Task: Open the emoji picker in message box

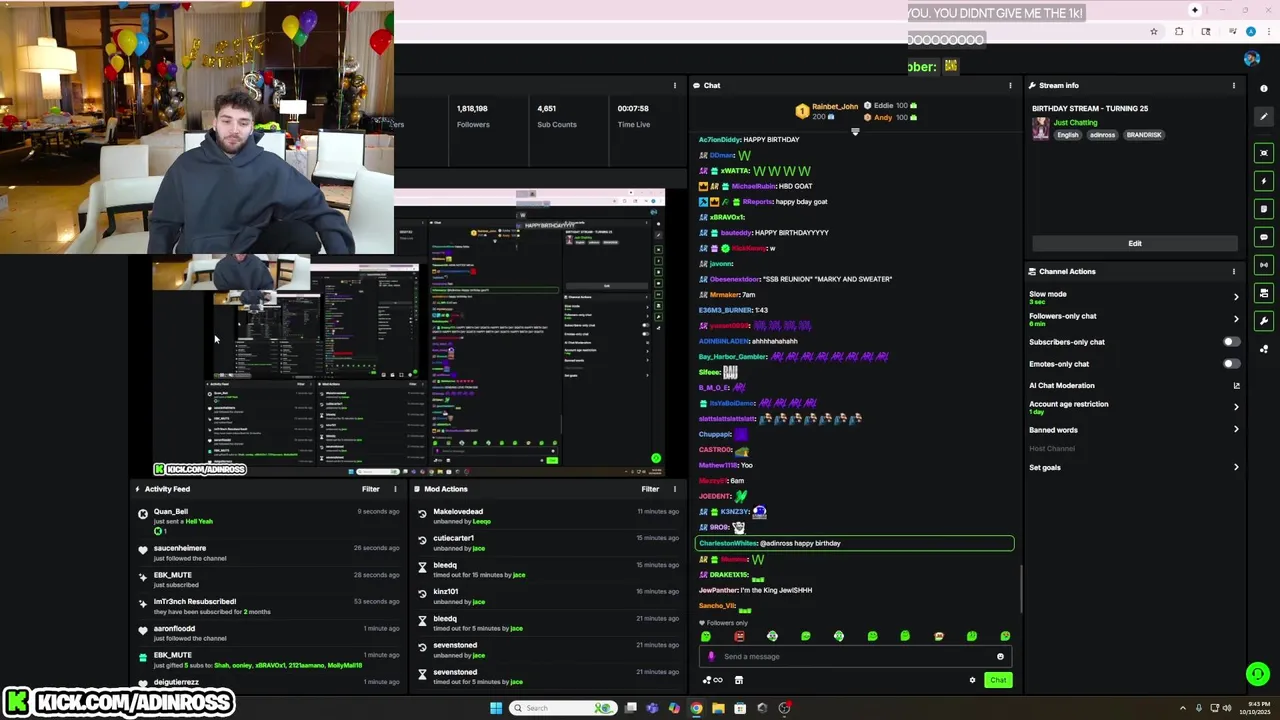Action: point(1000,657)
